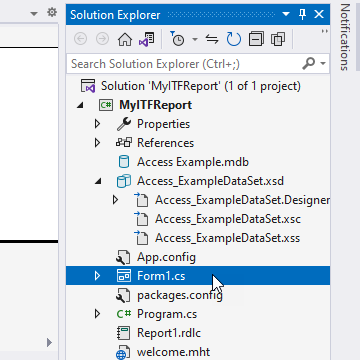This screenshot has width=360, height=360.
Task: Click the Back navigation arrow in Solution Explorer
Action: 80,39
